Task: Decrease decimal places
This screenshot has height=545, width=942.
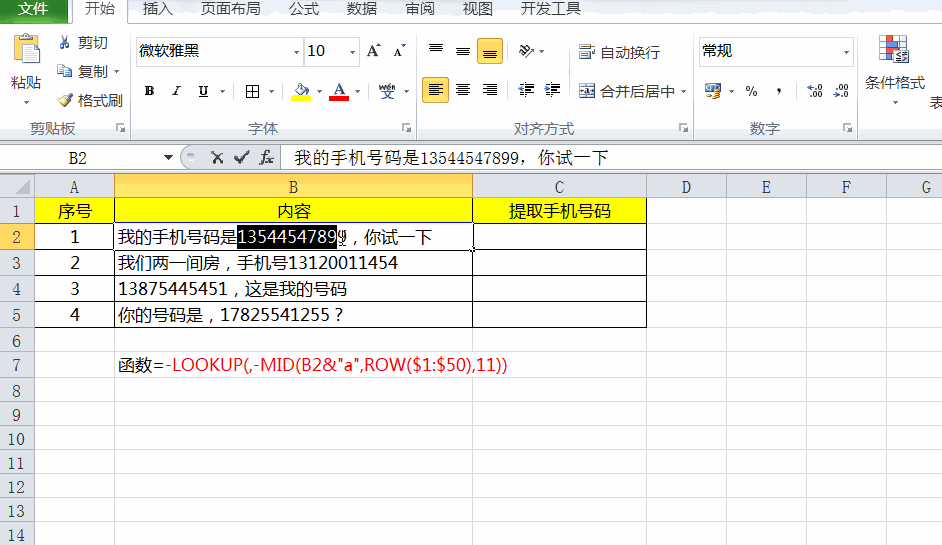Action: click(x=842, y=91)
